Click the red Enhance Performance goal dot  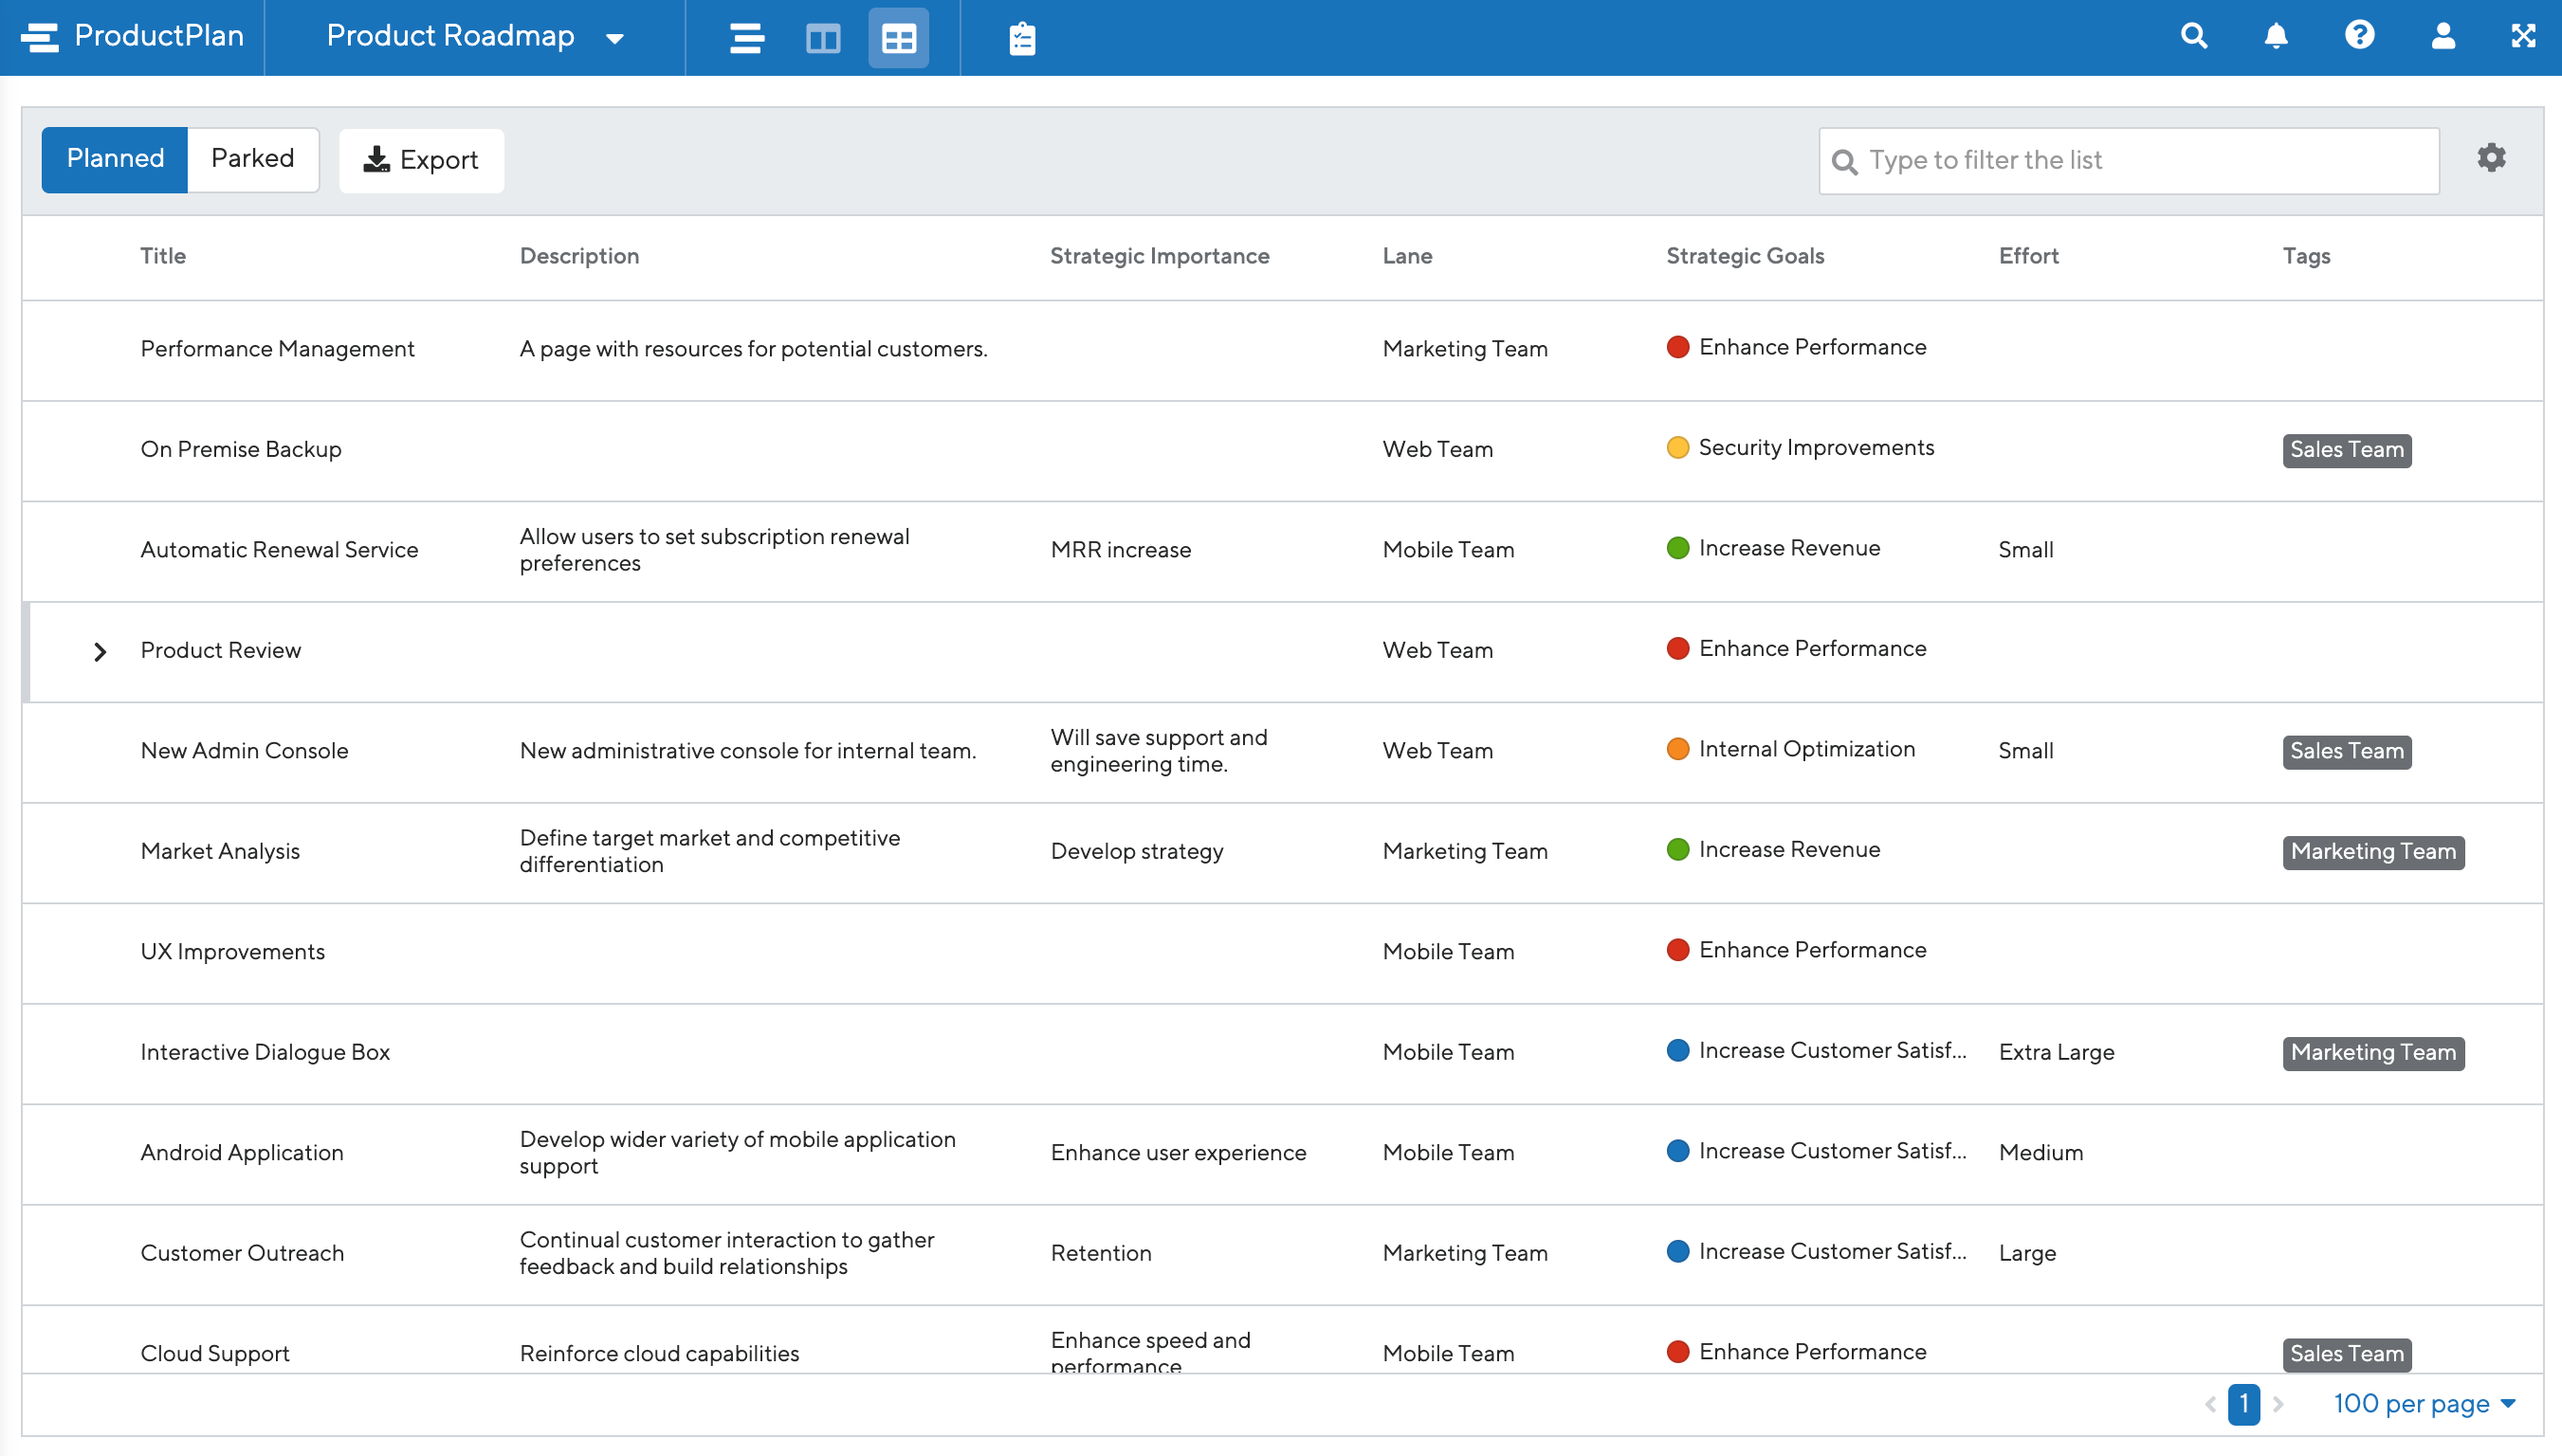tap(1678, 347)
